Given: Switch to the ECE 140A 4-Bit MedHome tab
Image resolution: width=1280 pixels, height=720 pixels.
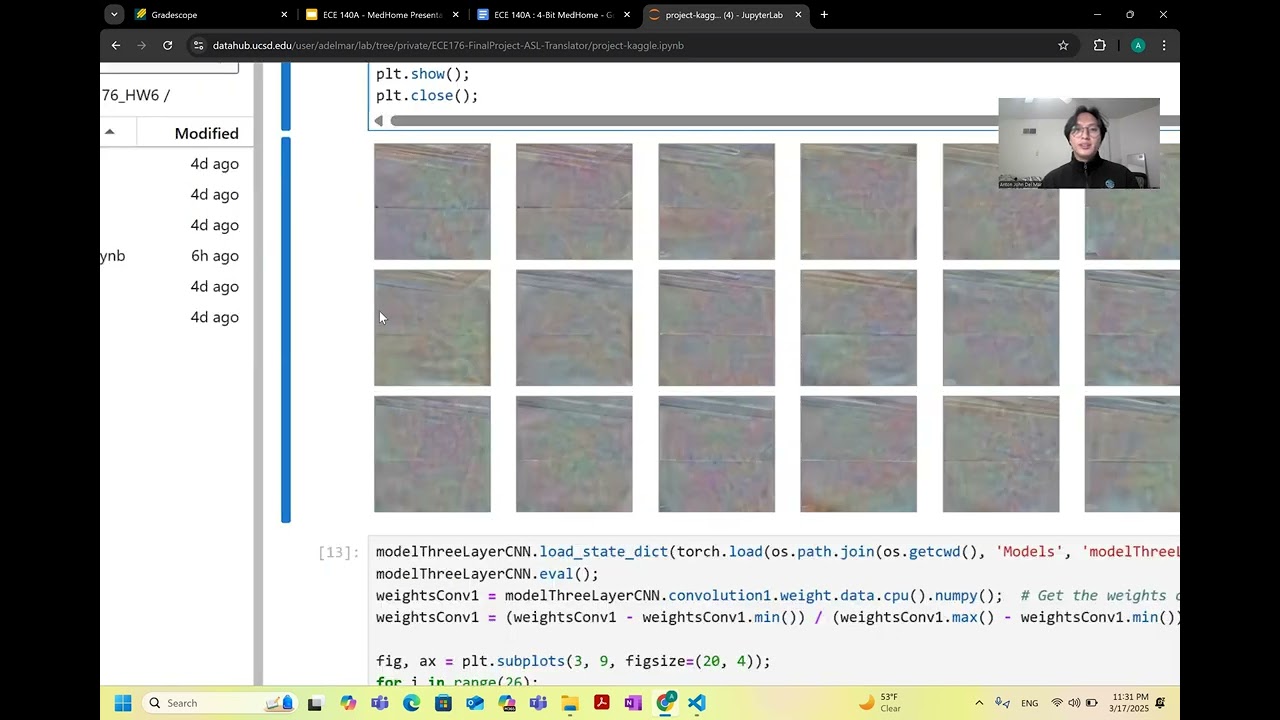Looking at the screenshot, I should (553, 15).
